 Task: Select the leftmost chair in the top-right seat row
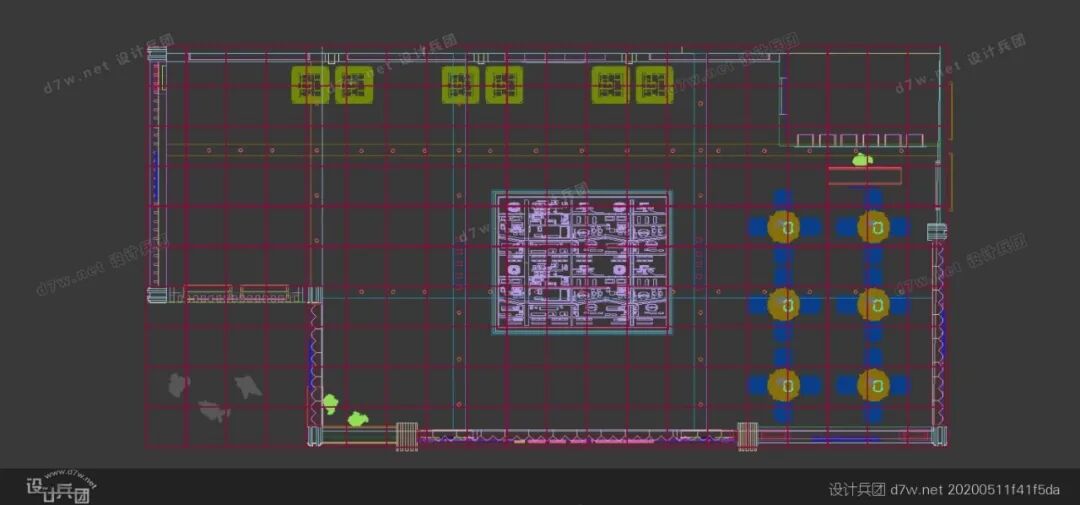(x=805, y=141)
